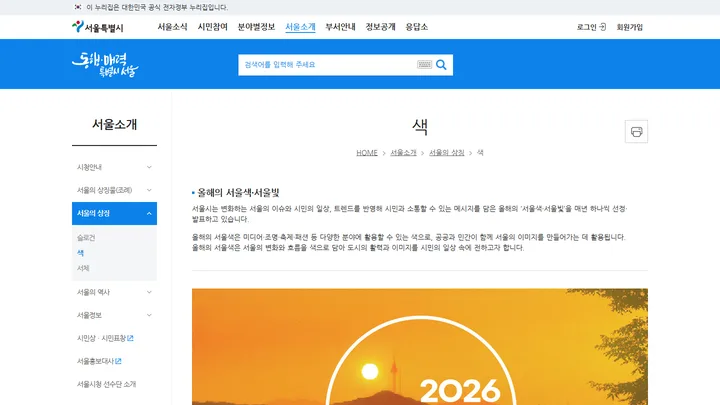Expand the 시청안내 sidebar section
Screen dimensions: 720x405
coord(114,167)
